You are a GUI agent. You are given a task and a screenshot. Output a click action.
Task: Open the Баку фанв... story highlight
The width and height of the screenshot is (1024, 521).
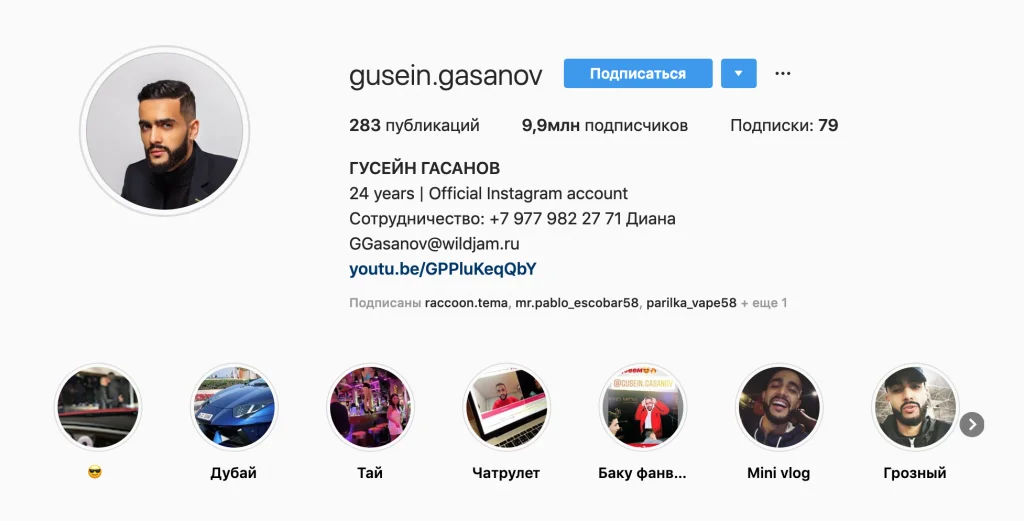pos(643,407)
